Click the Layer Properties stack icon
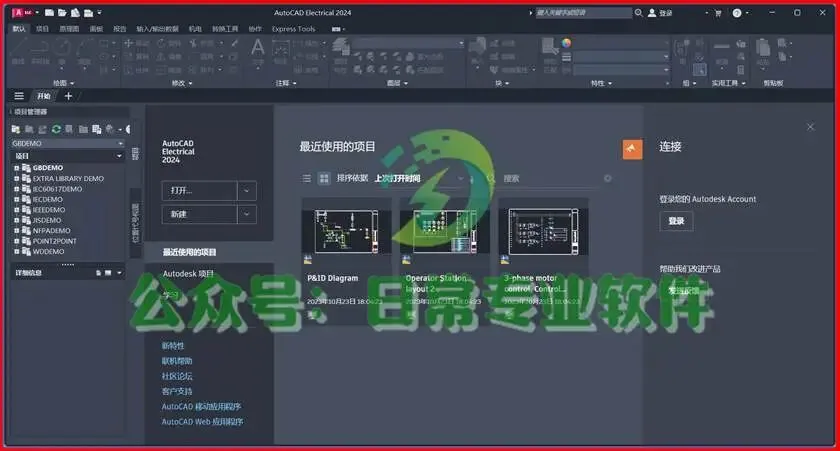This screenshot has width=840, height=451. pos(341,47)
